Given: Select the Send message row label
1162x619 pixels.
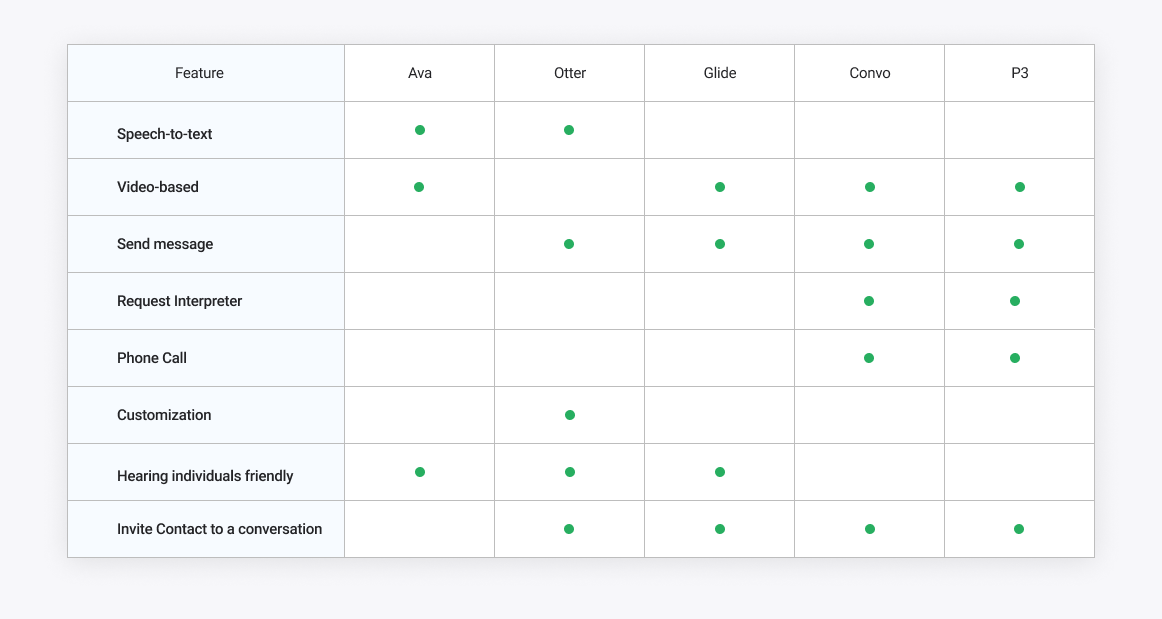Looking at the screenshot, I should click(x=165, y=244).
